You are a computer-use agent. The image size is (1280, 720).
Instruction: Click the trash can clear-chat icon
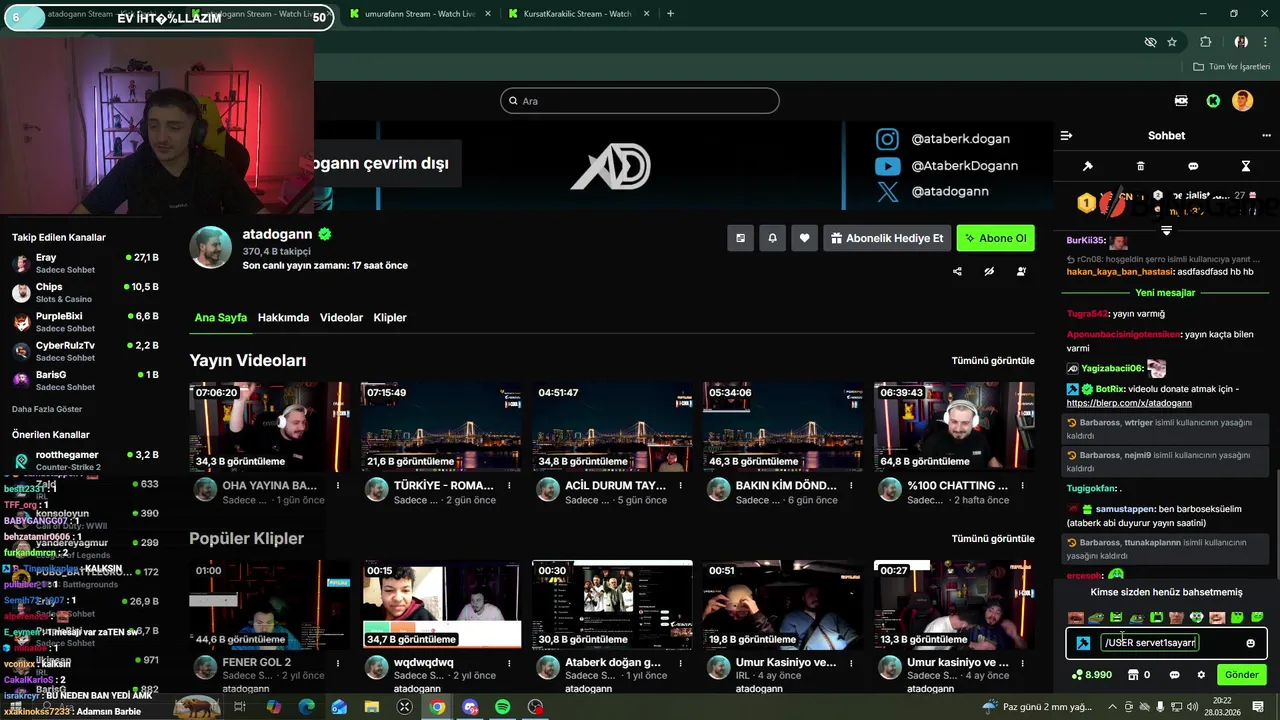tap(1141, 166)
